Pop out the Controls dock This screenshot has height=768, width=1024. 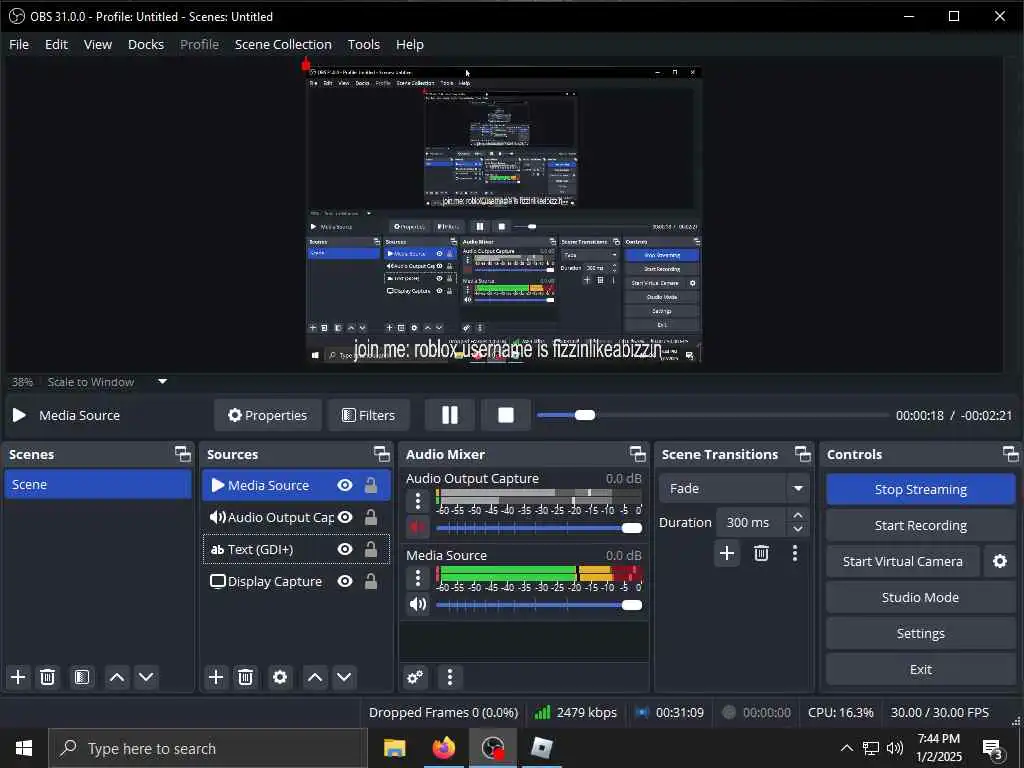pos(1010,454)
